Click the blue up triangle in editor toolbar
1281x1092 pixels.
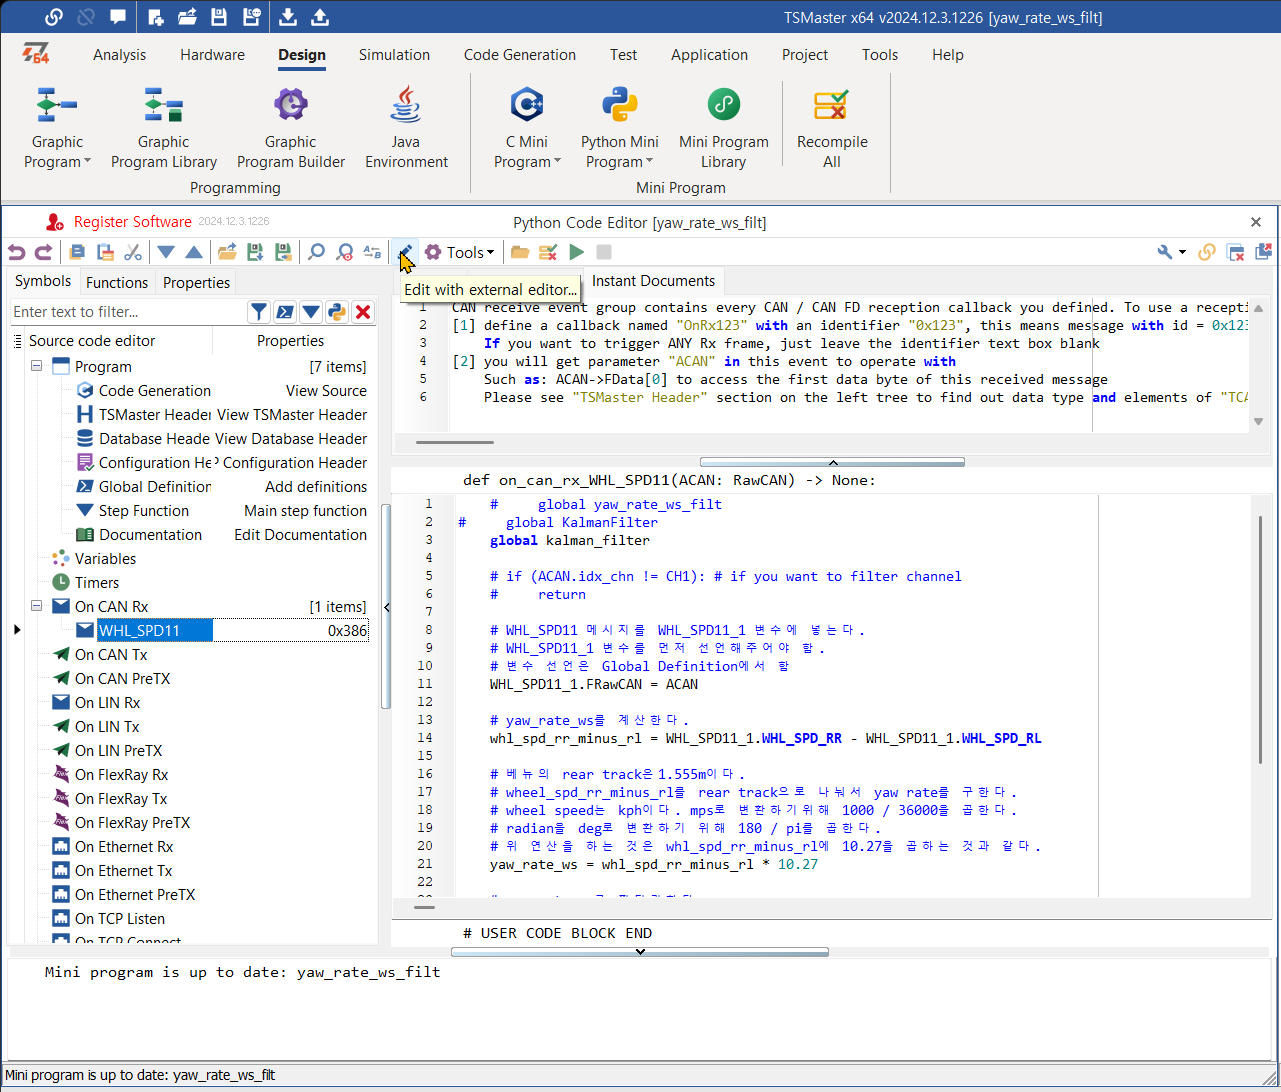tap(194, 253)
